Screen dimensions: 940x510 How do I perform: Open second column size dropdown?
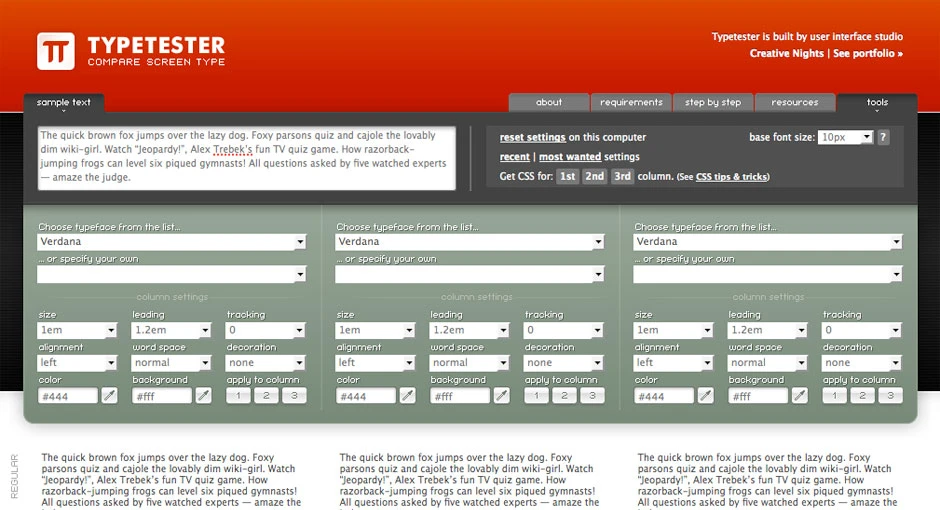coord(375,330)
